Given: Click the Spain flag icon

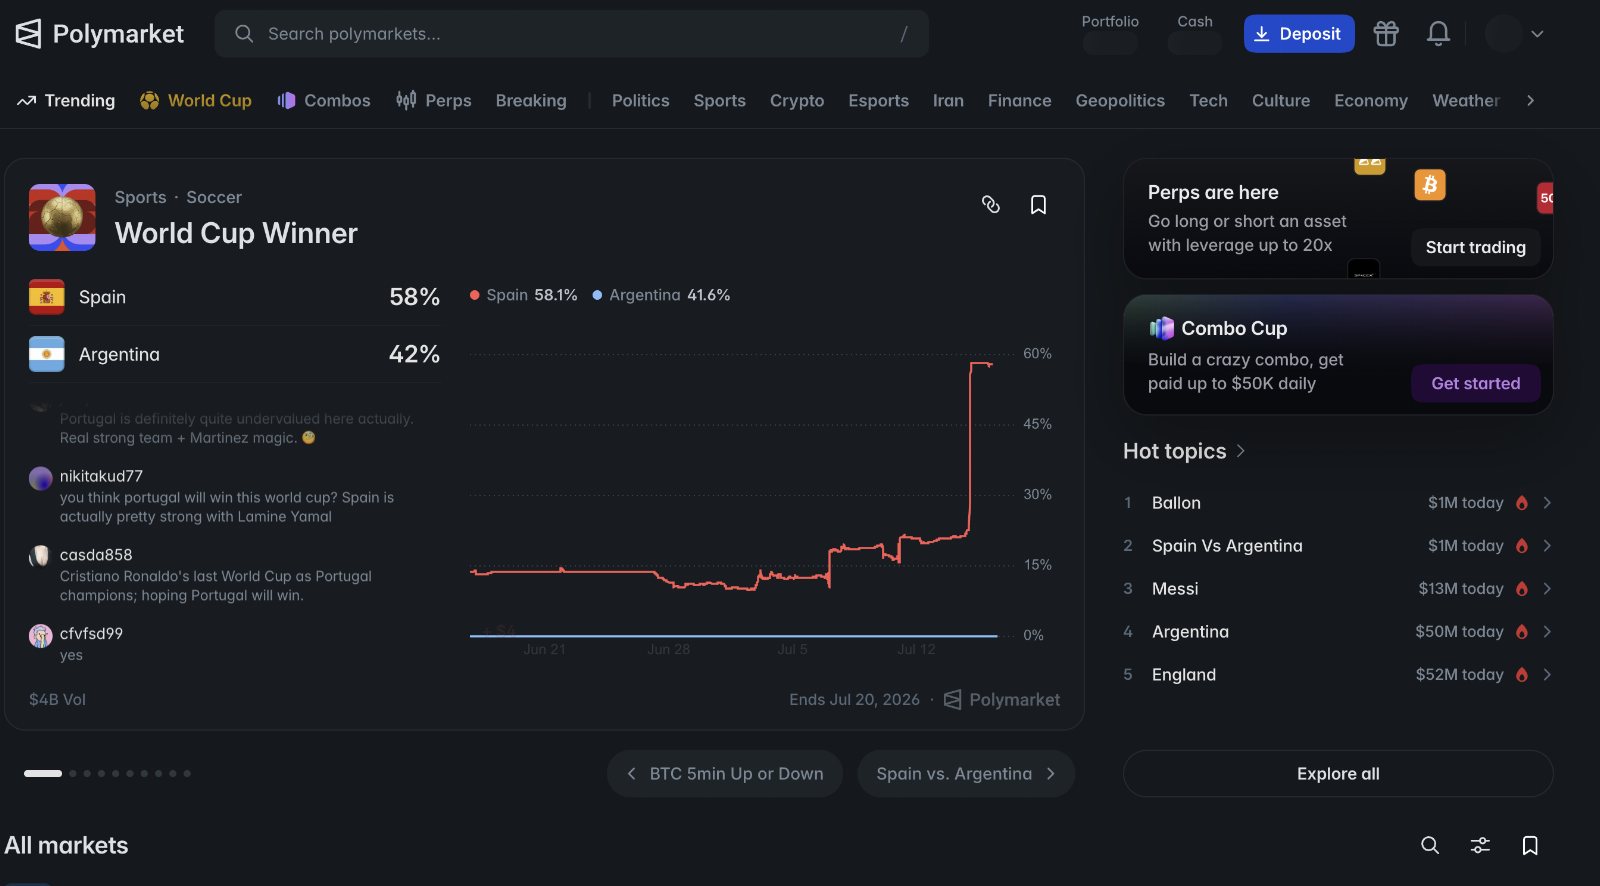Looking at the screenshot, I should point(47,297).
